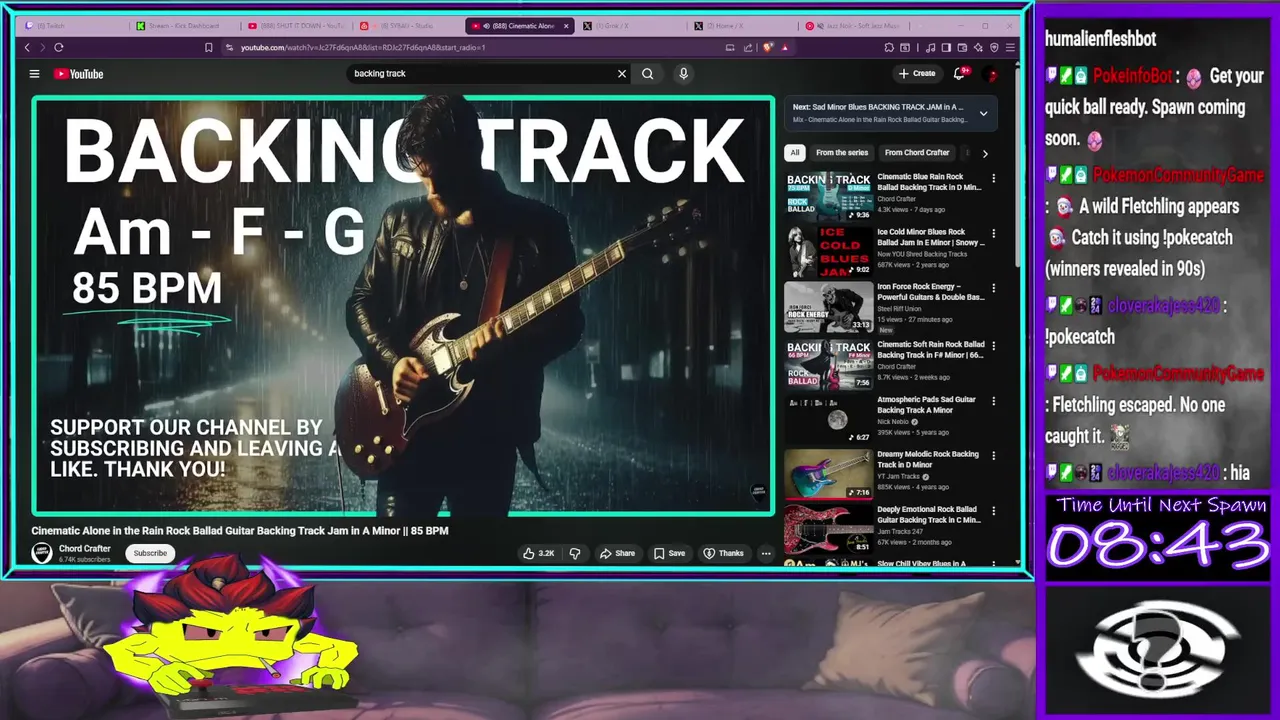Like the video (3.2K)
The image size is (1280, 720).
(x=538, y=553)
